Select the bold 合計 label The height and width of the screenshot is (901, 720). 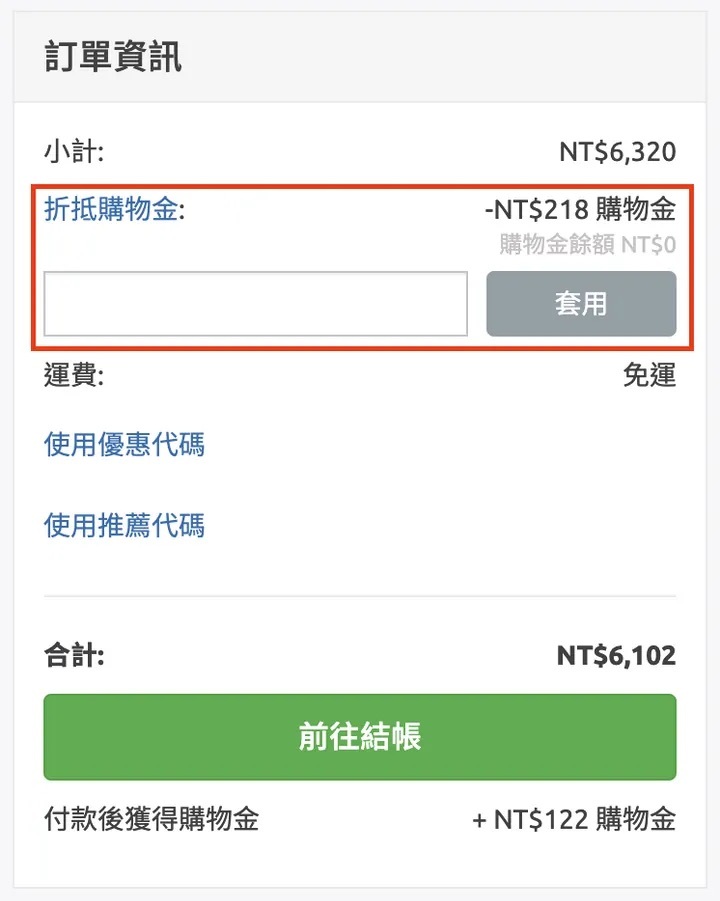click(x=74, y=656)
